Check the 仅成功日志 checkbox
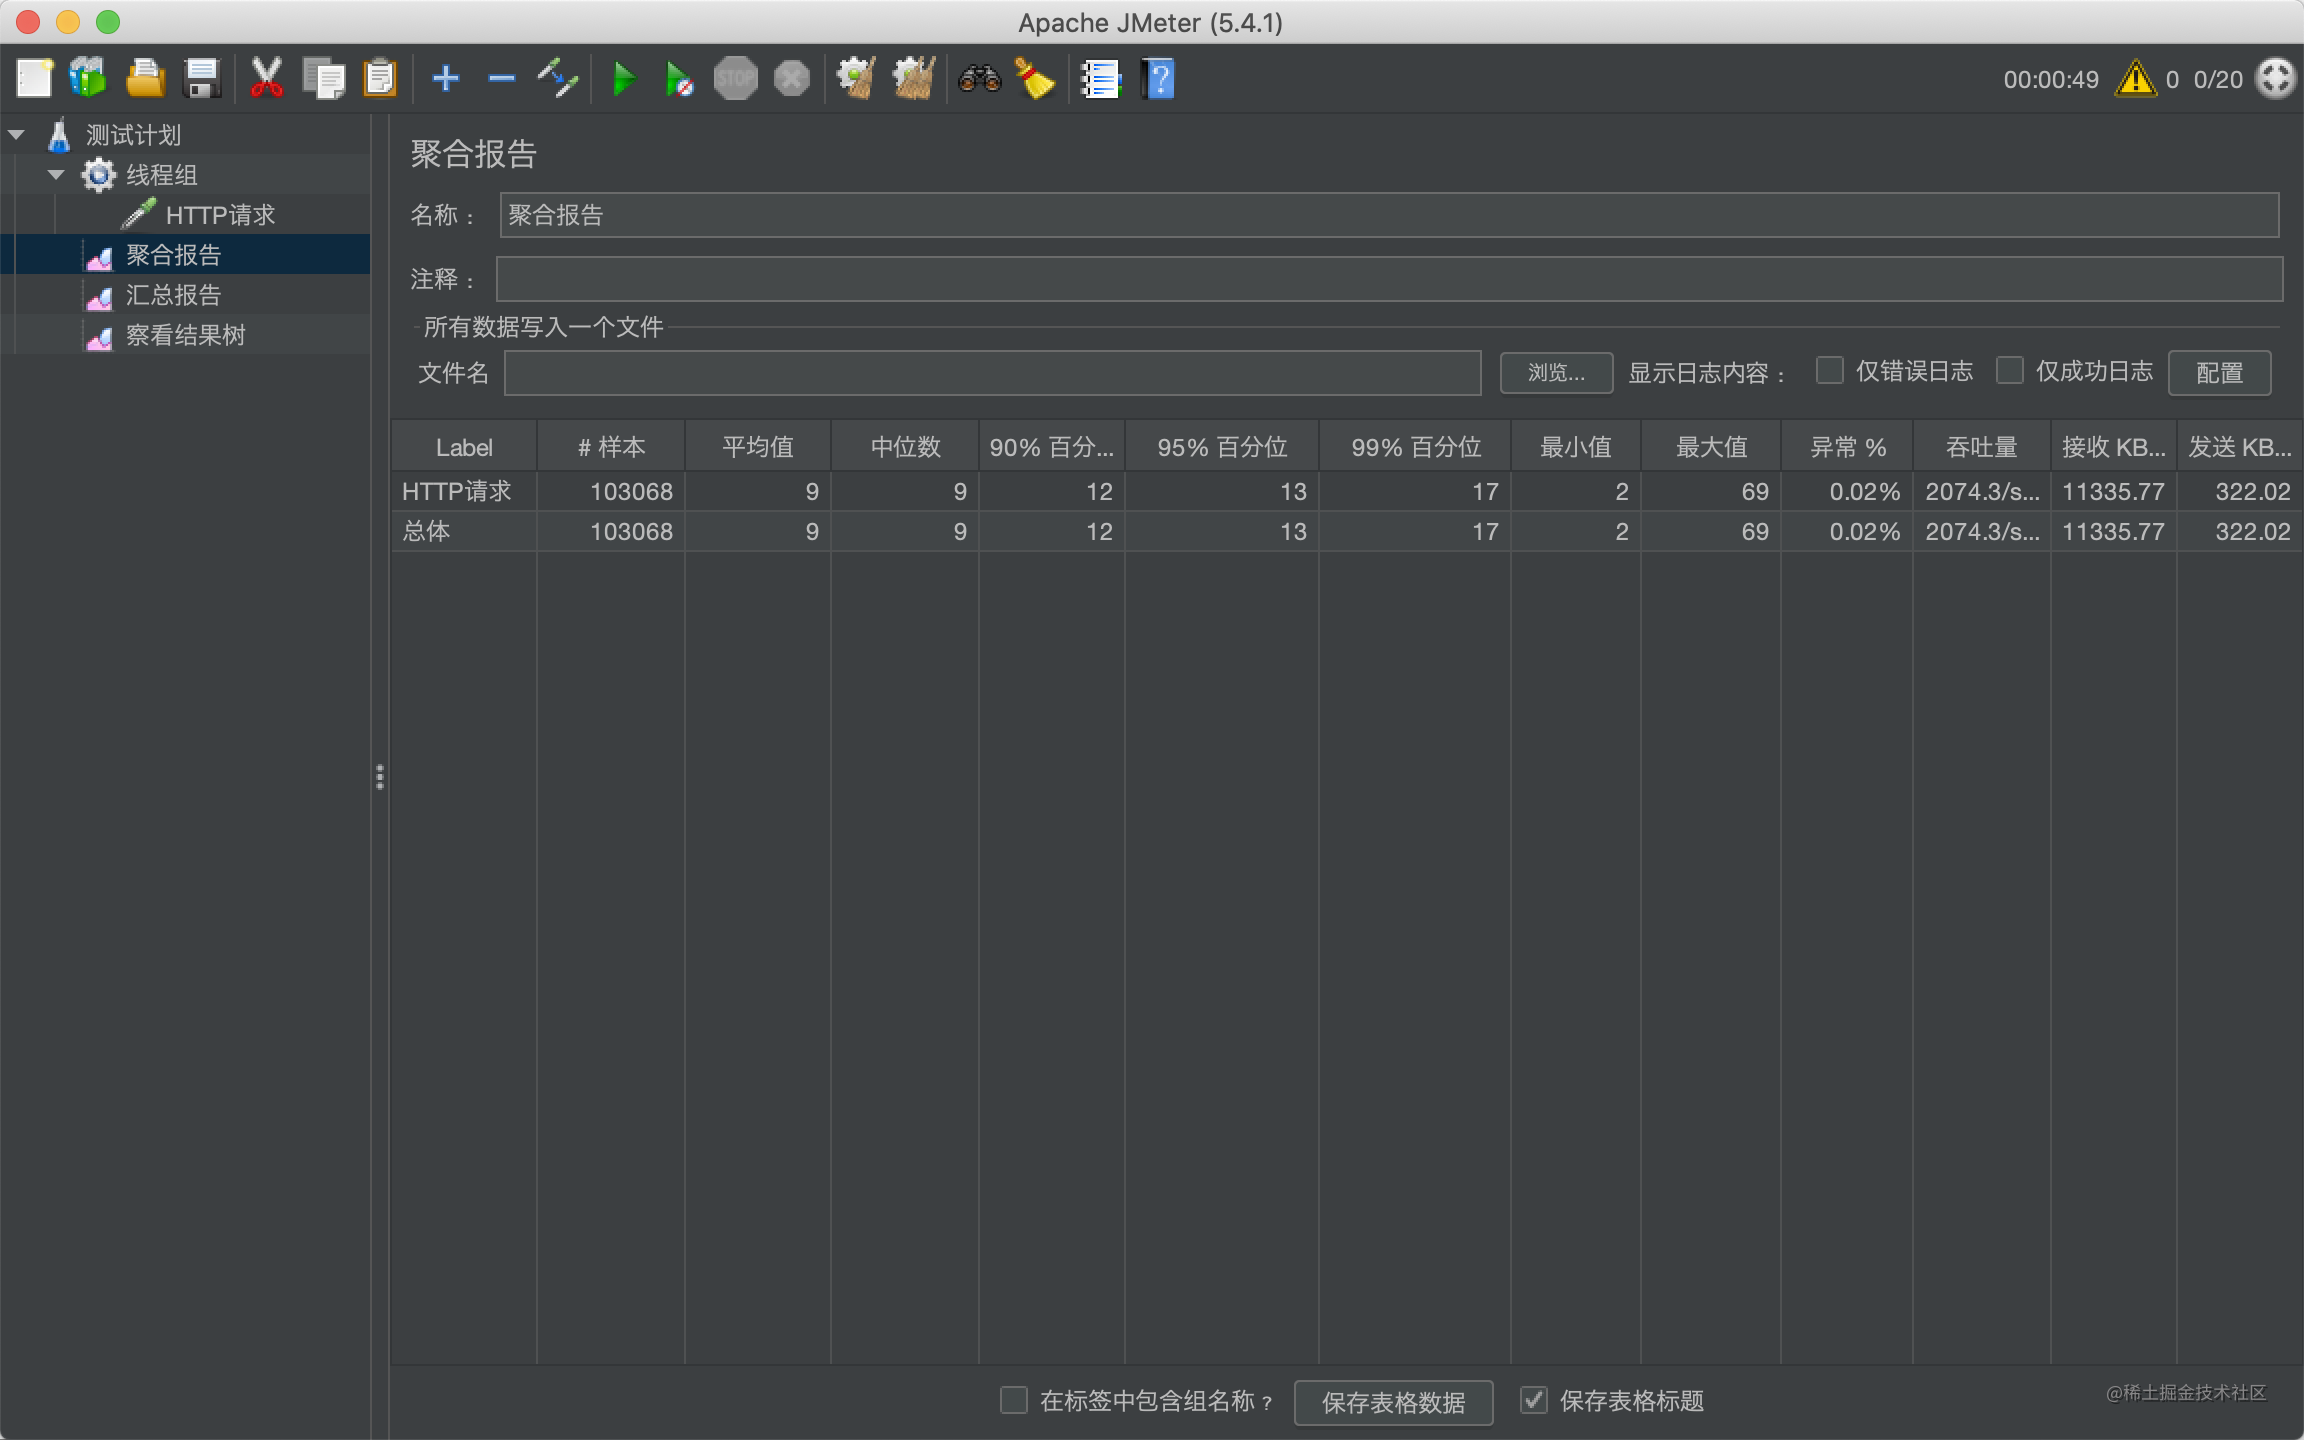Viewport: 2304px width, 1440px height. click(2010, 371)
